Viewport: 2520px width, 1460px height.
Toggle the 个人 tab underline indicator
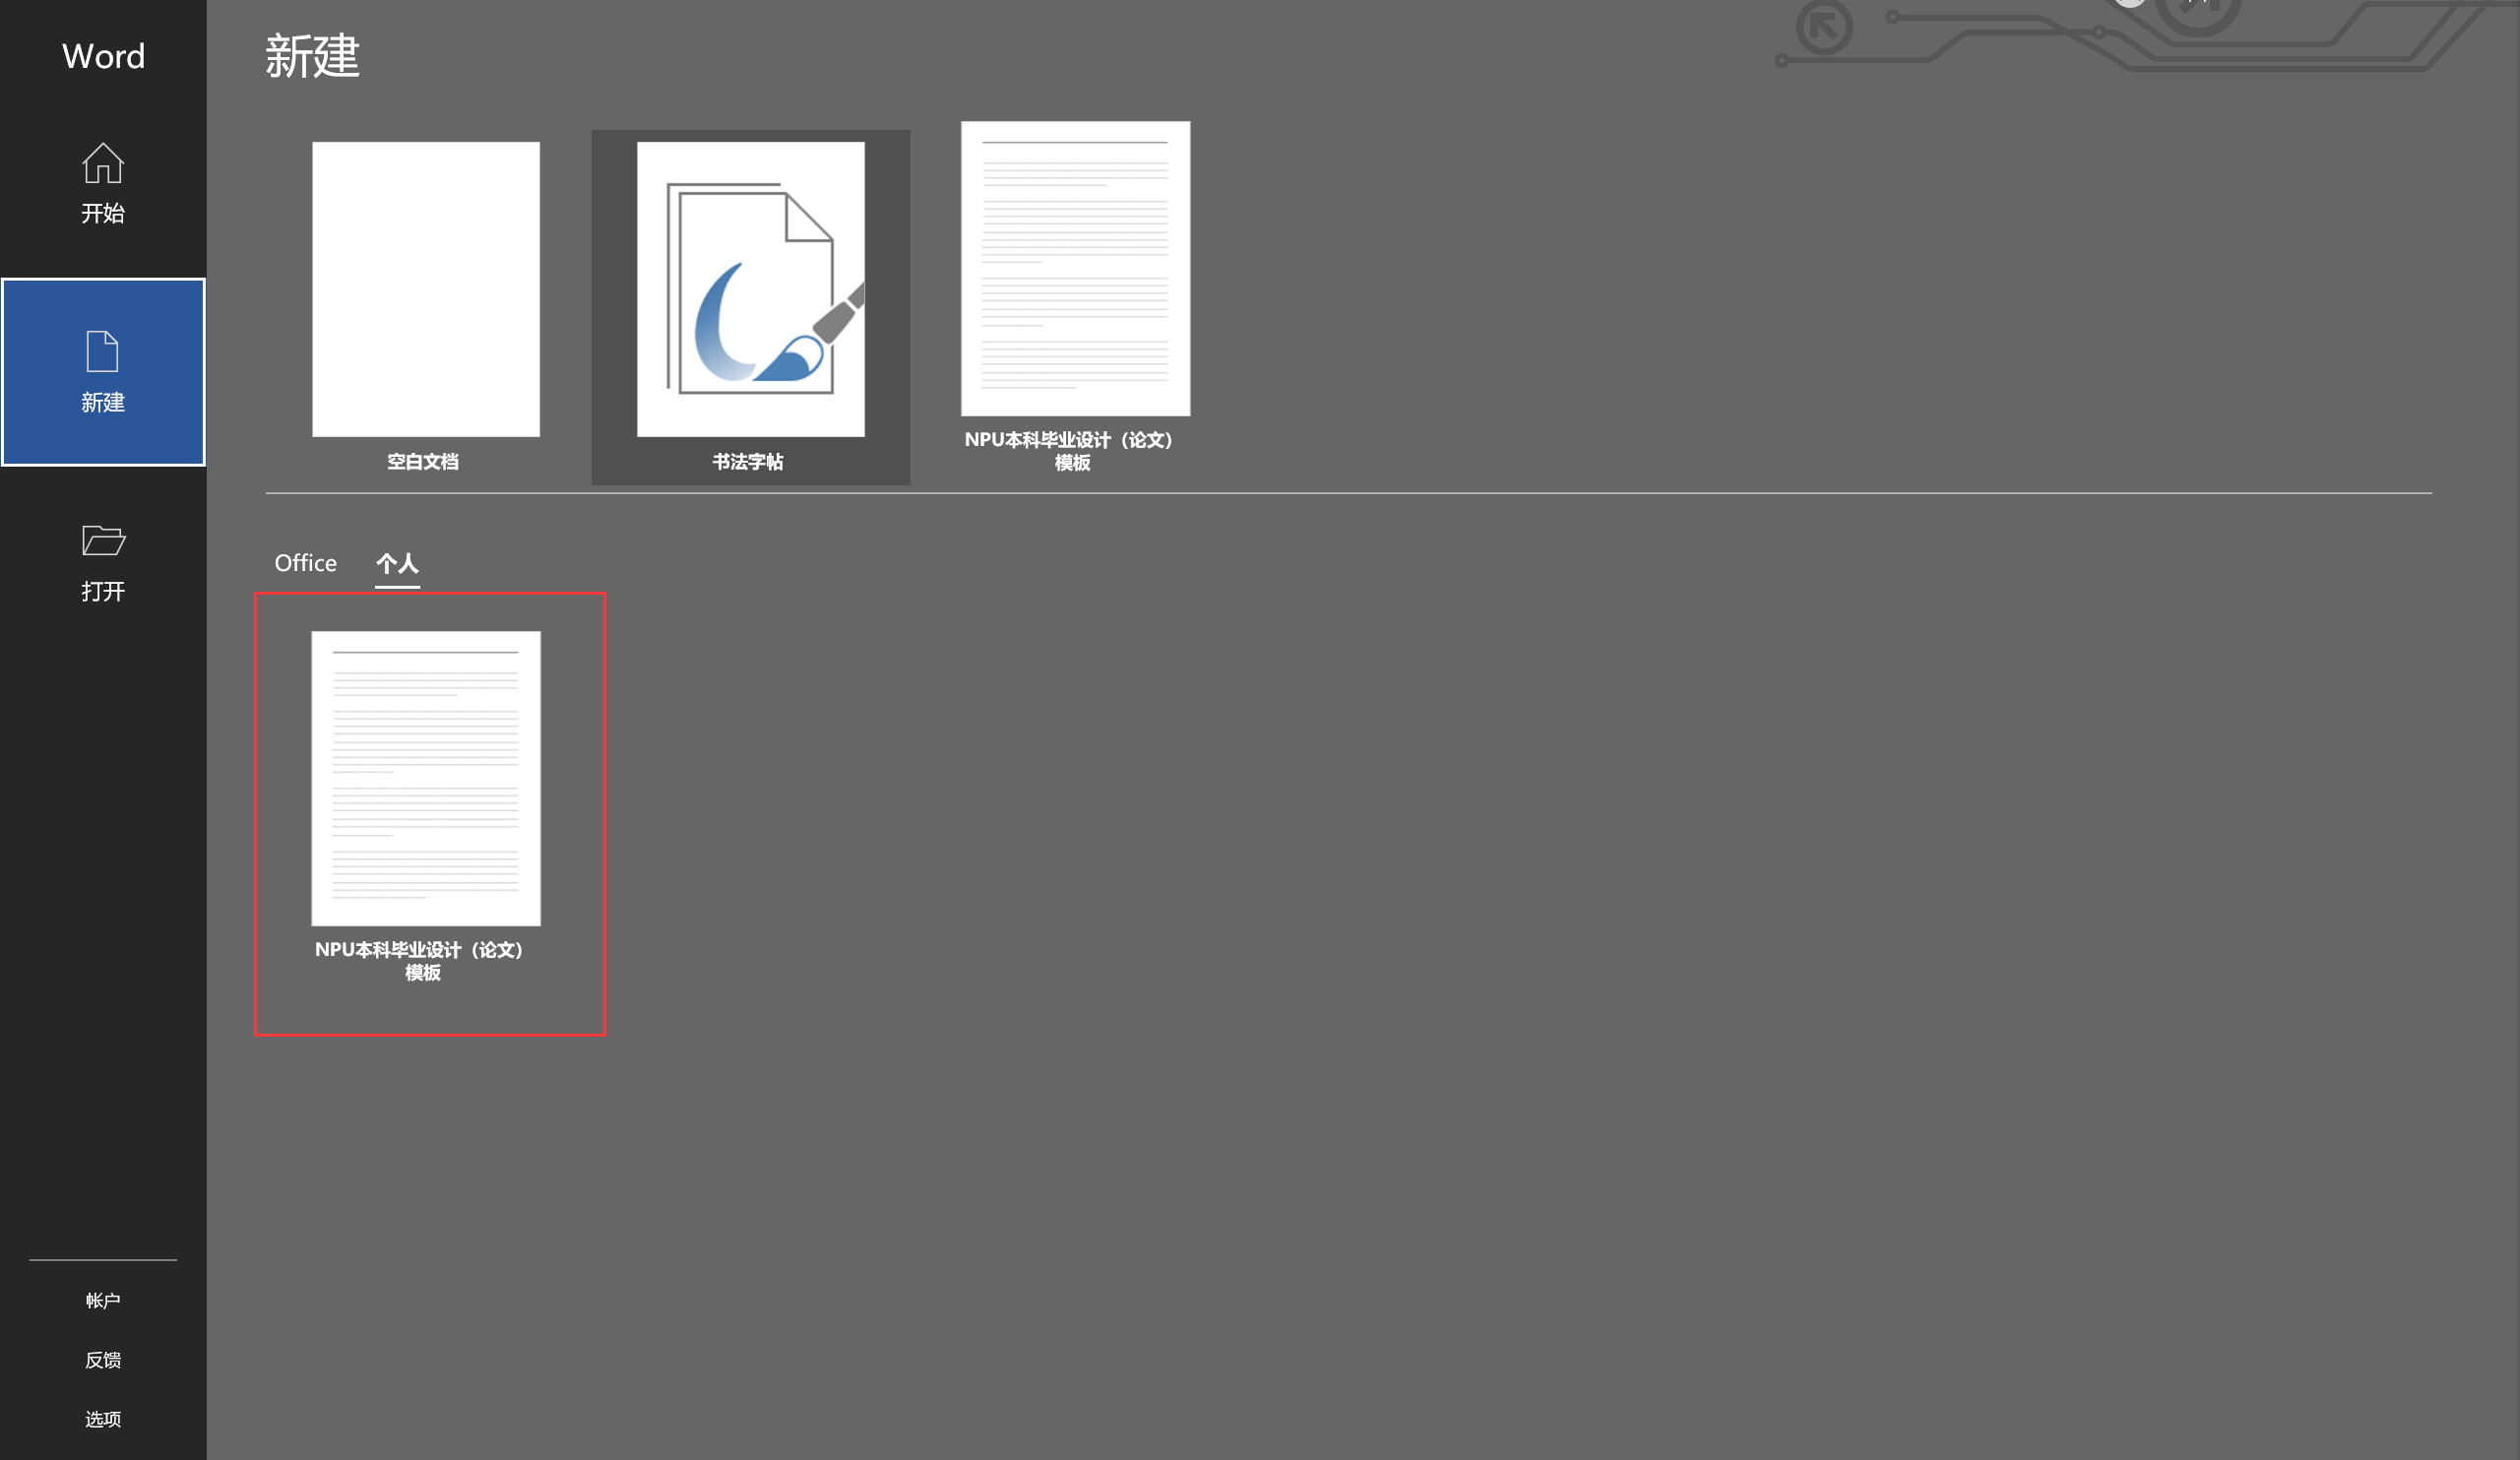[398, 586]
